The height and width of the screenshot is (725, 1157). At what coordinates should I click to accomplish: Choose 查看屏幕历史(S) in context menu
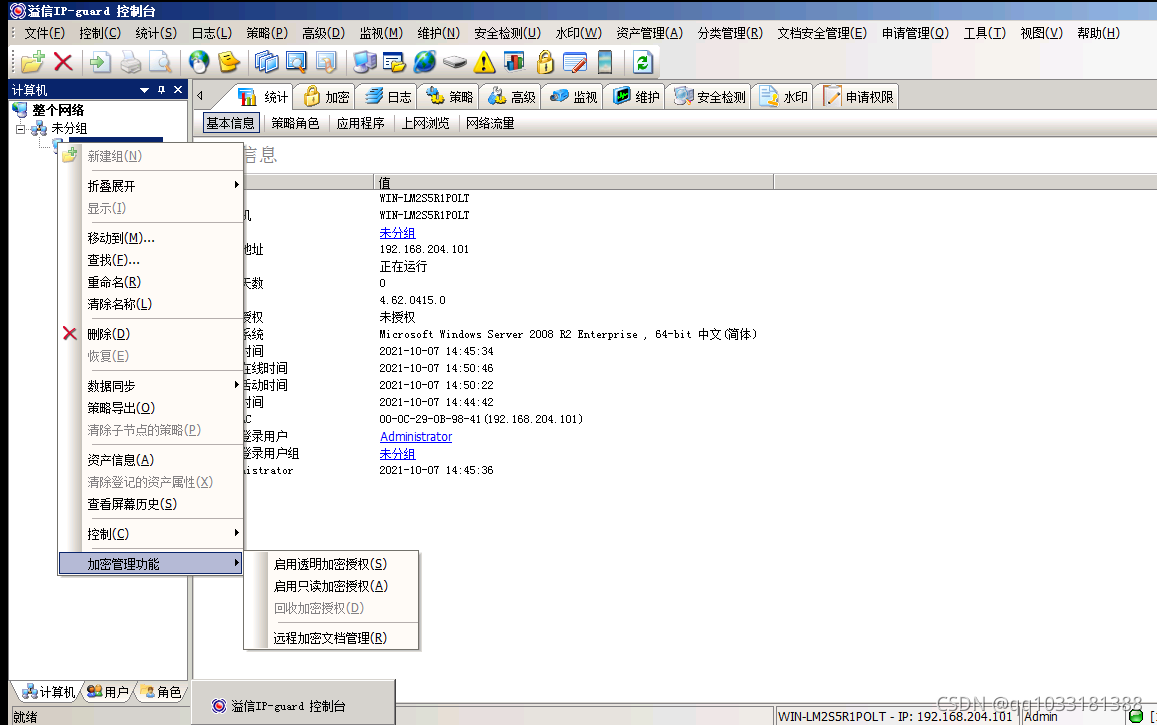tap(150, 504)
